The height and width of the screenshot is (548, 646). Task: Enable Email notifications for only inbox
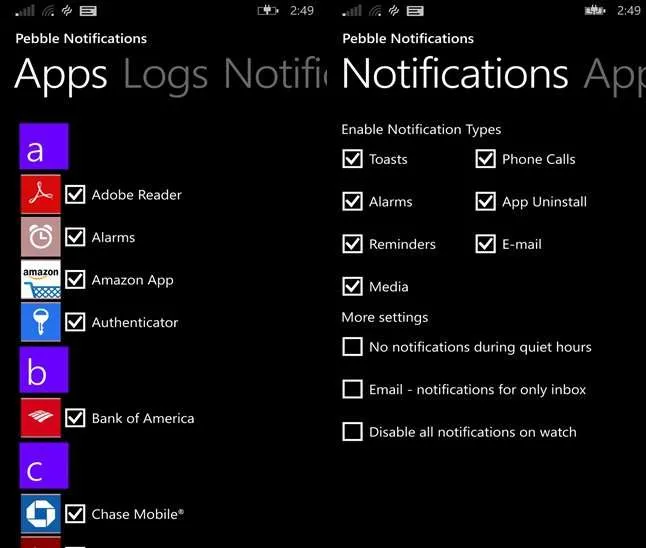(x=352, y=389)
